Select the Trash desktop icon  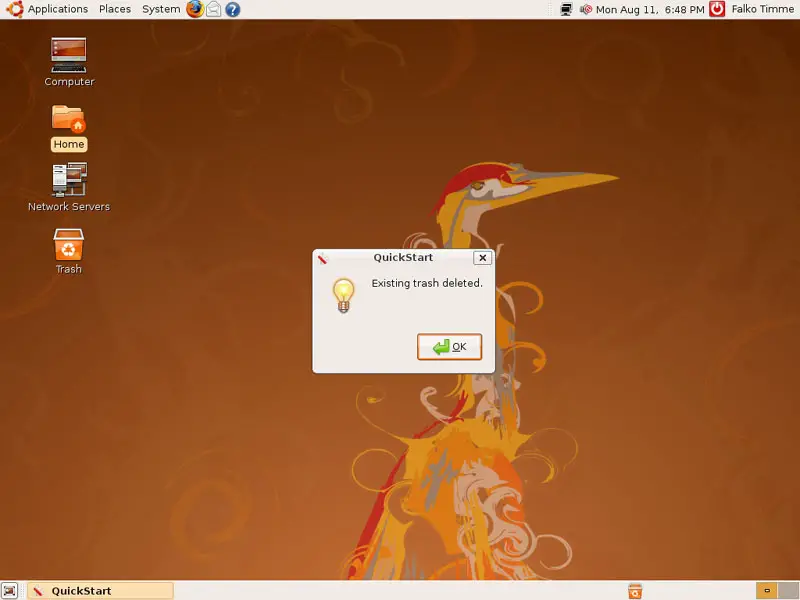(68, 252)
